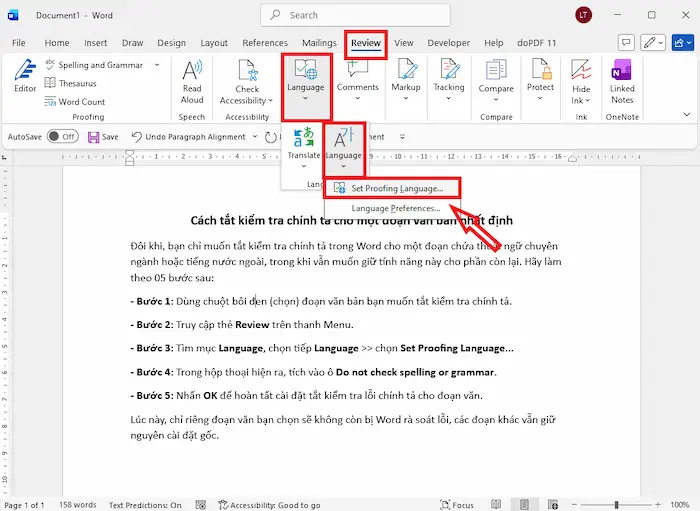
Task: Open the Mailings ribbon tab
Action: [x=319, y=43]
